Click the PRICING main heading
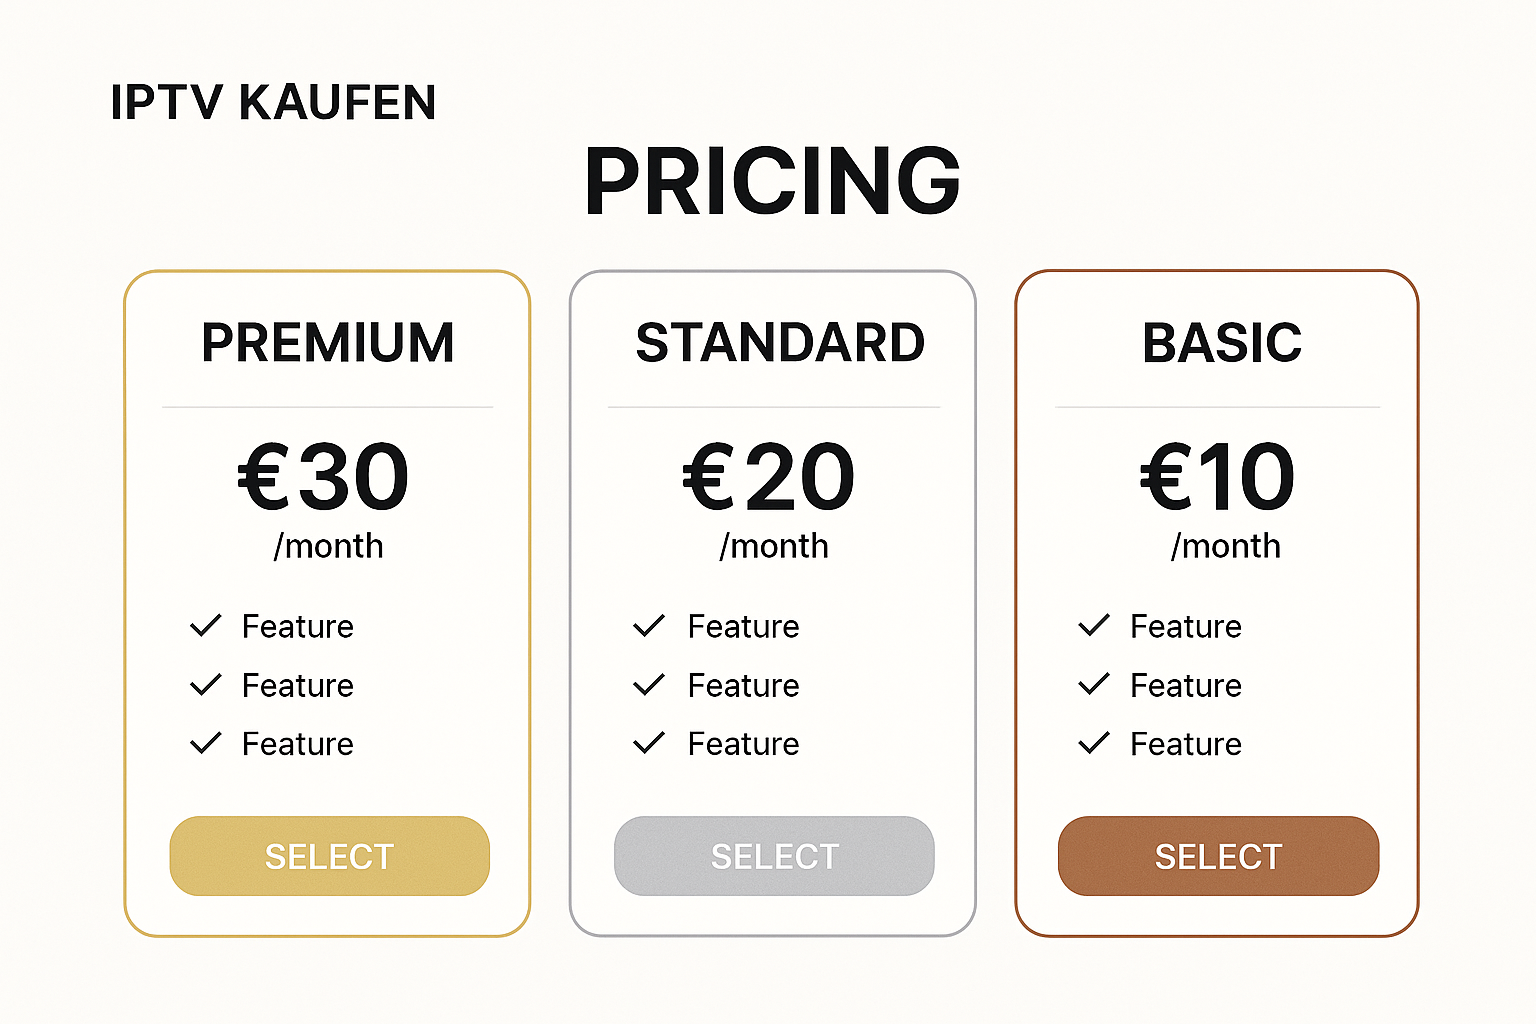This screenshot has width=1536, height=1024. (772, 181)
